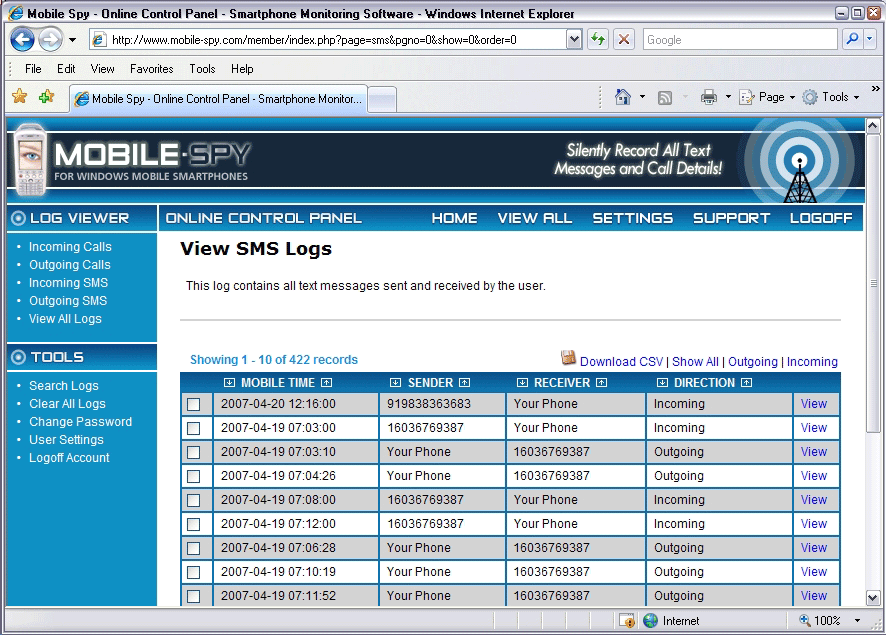This screenshot has width=886, height=635.
Task: Check the box for 2007-04-19 07:04:26 row
Action: [194, 476]
